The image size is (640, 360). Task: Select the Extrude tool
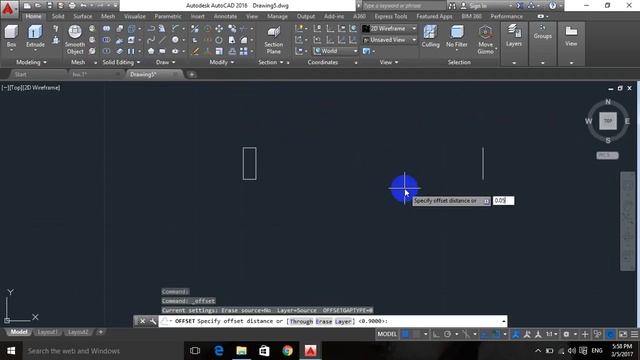click(x=35, y=36)
